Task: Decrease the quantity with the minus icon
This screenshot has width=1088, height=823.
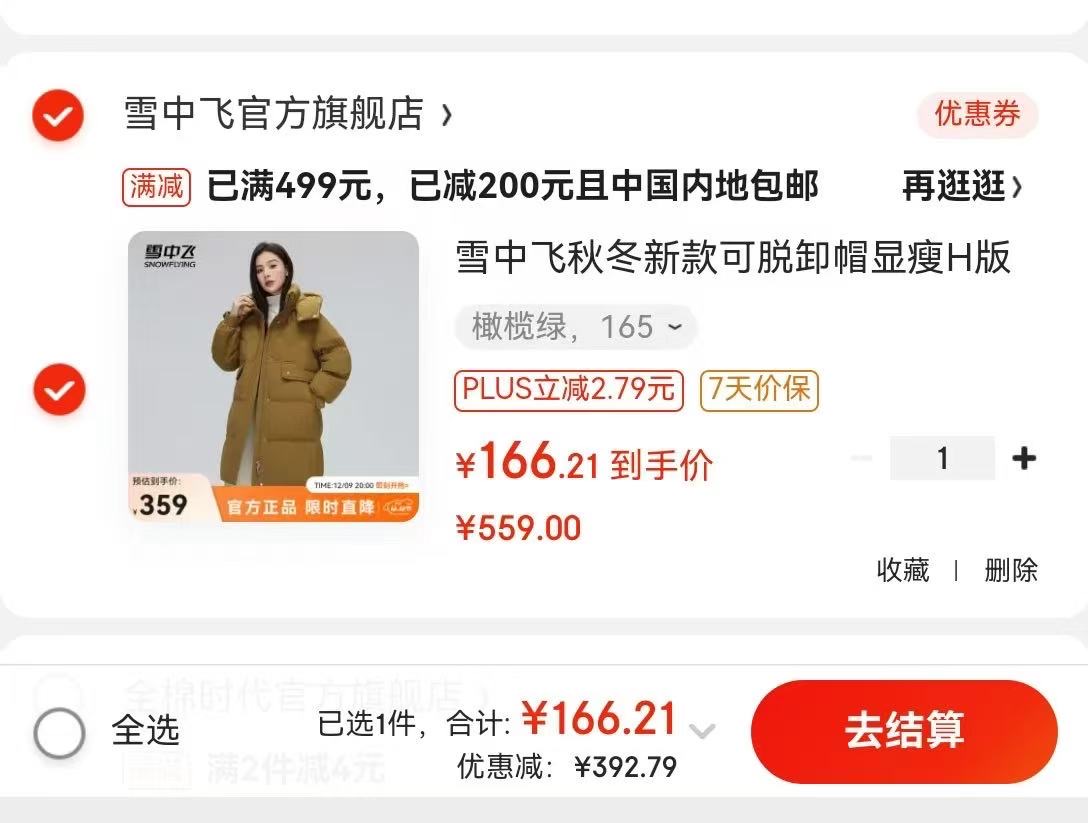Action: (861, 458)
